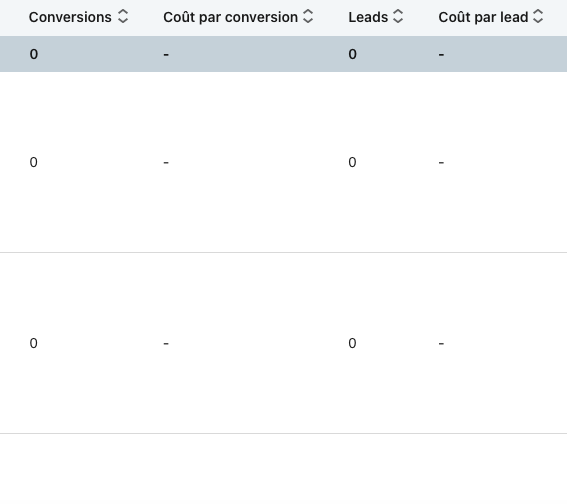This screenshot has height=504, width=567.
Task: Select the Leads value in first white row
Action: point(353,162)
